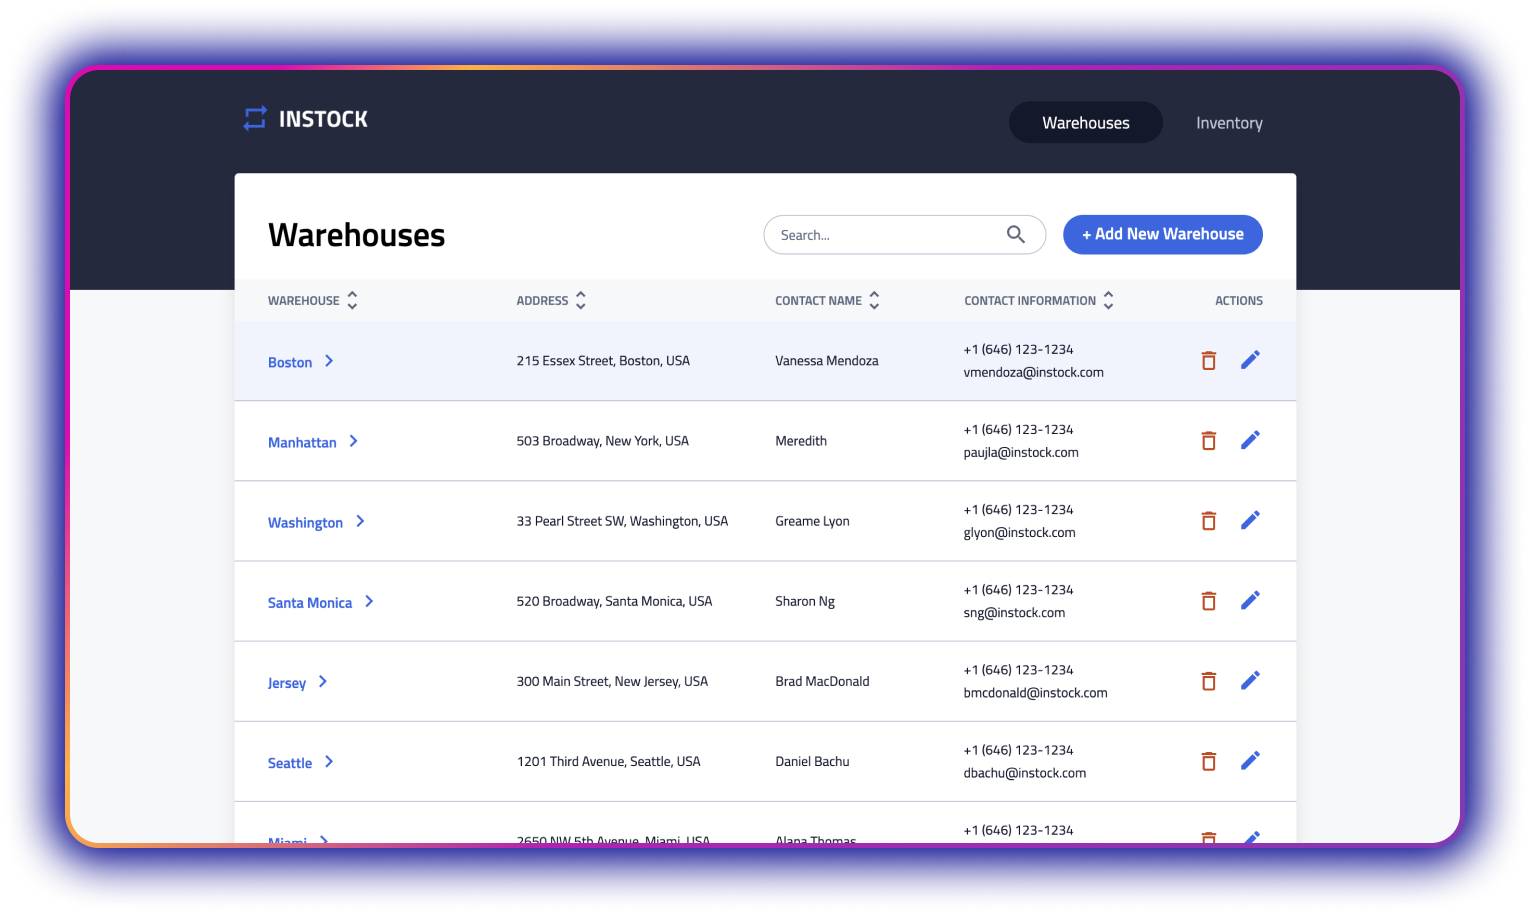The height and width of the screenshot is (913, 1530).
Task: Click the InStock logo icon
Action: (x=255, y=119)
